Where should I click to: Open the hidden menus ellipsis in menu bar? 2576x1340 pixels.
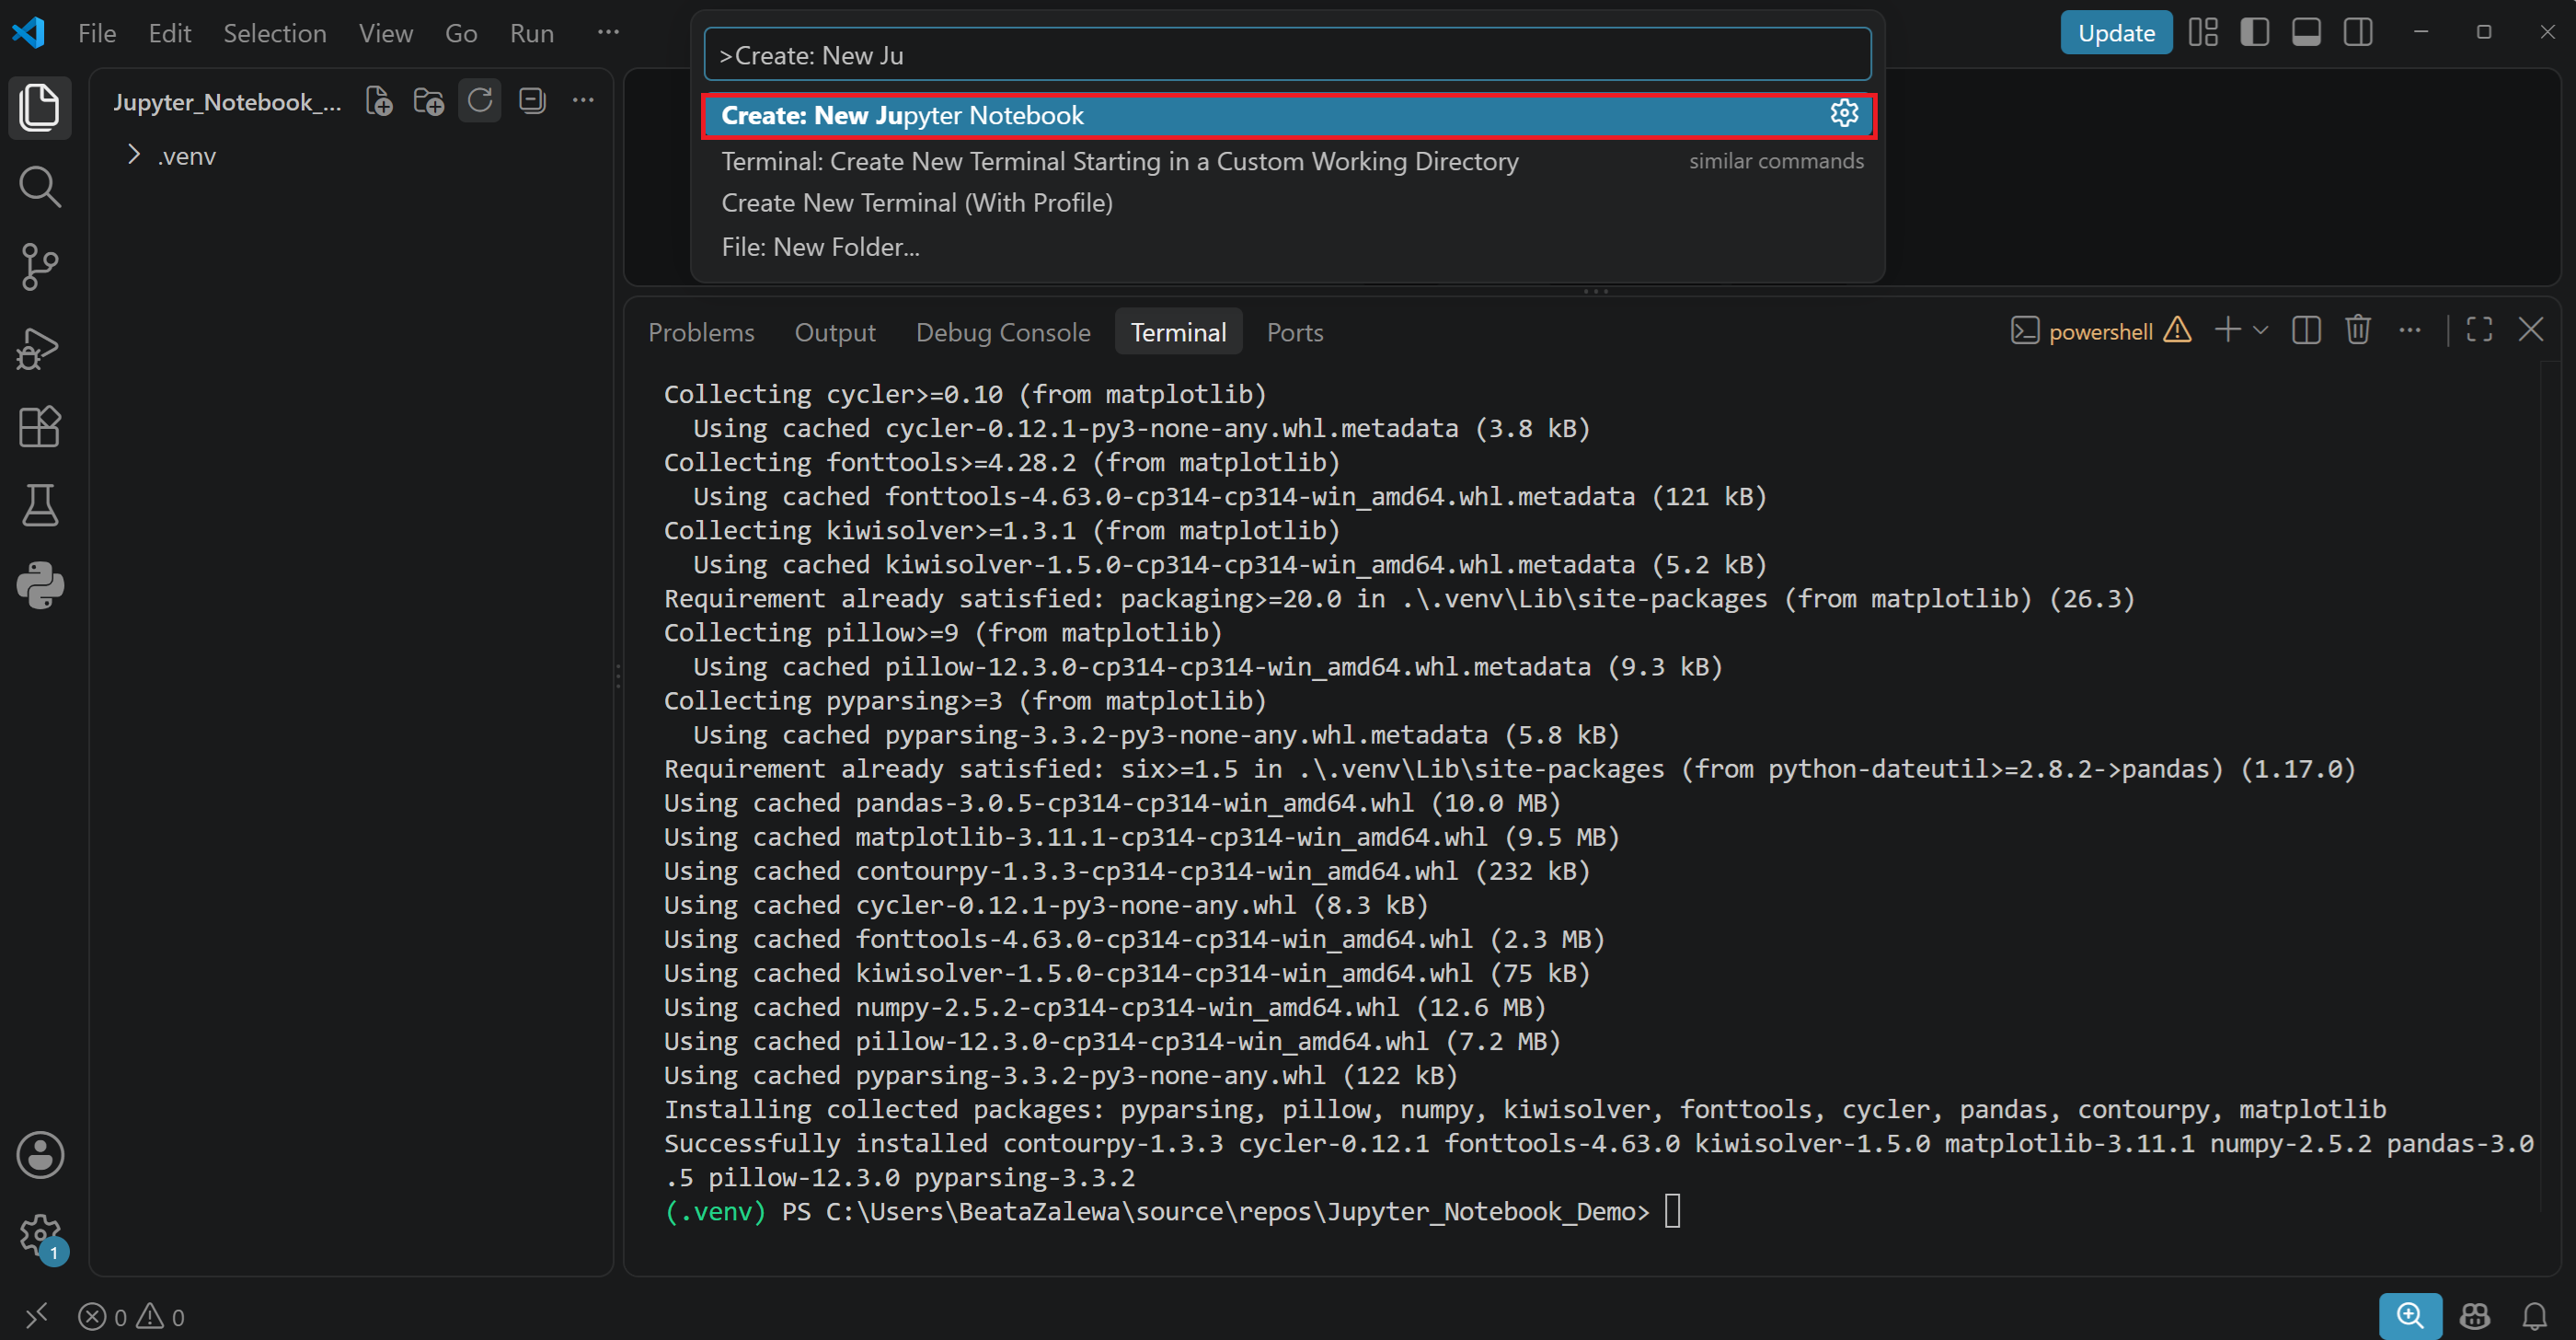tap(608, 33)
